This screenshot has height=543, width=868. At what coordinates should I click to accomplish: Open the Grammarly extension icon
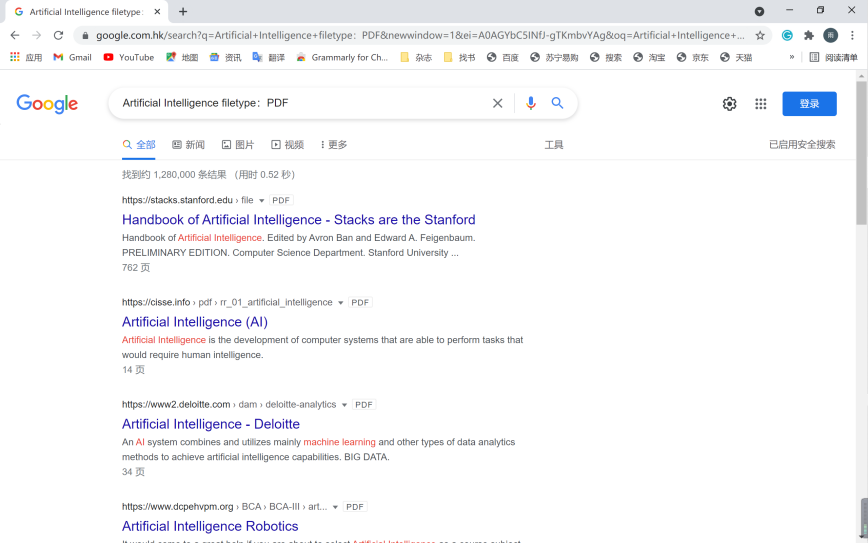(787, 35)
